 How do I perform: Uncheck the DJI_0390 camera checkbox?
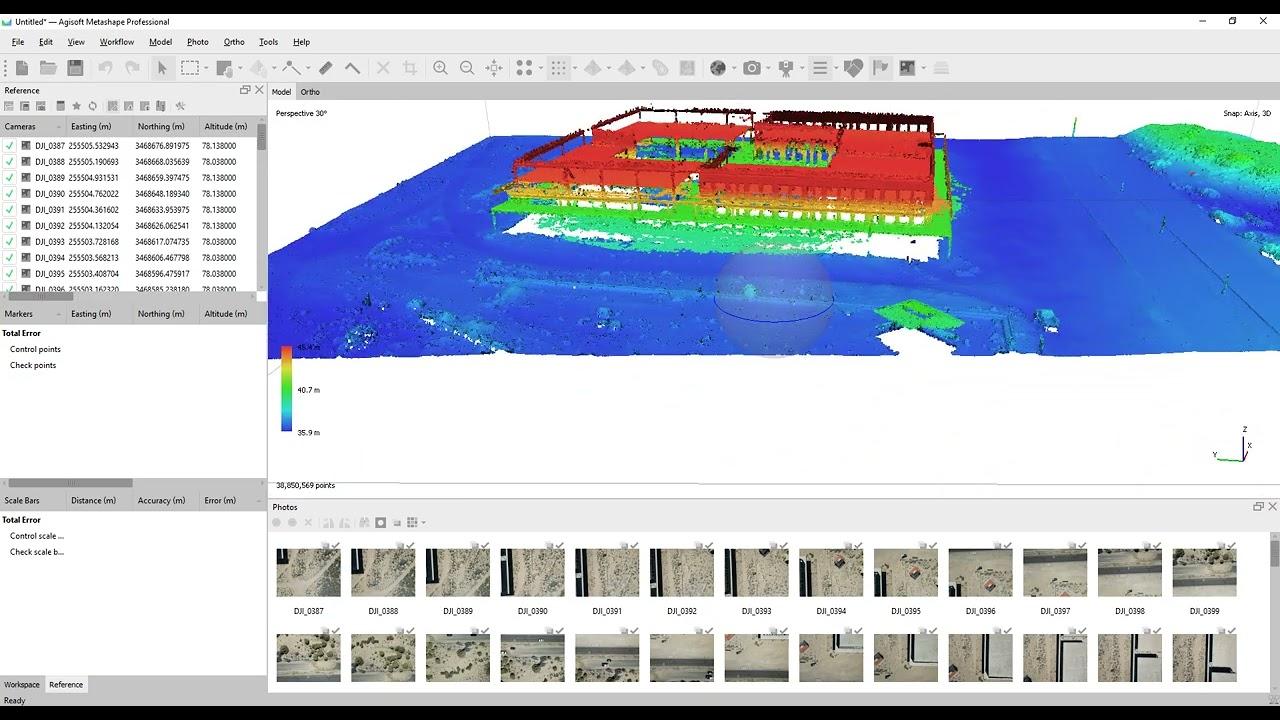click(x=9, y=194)
